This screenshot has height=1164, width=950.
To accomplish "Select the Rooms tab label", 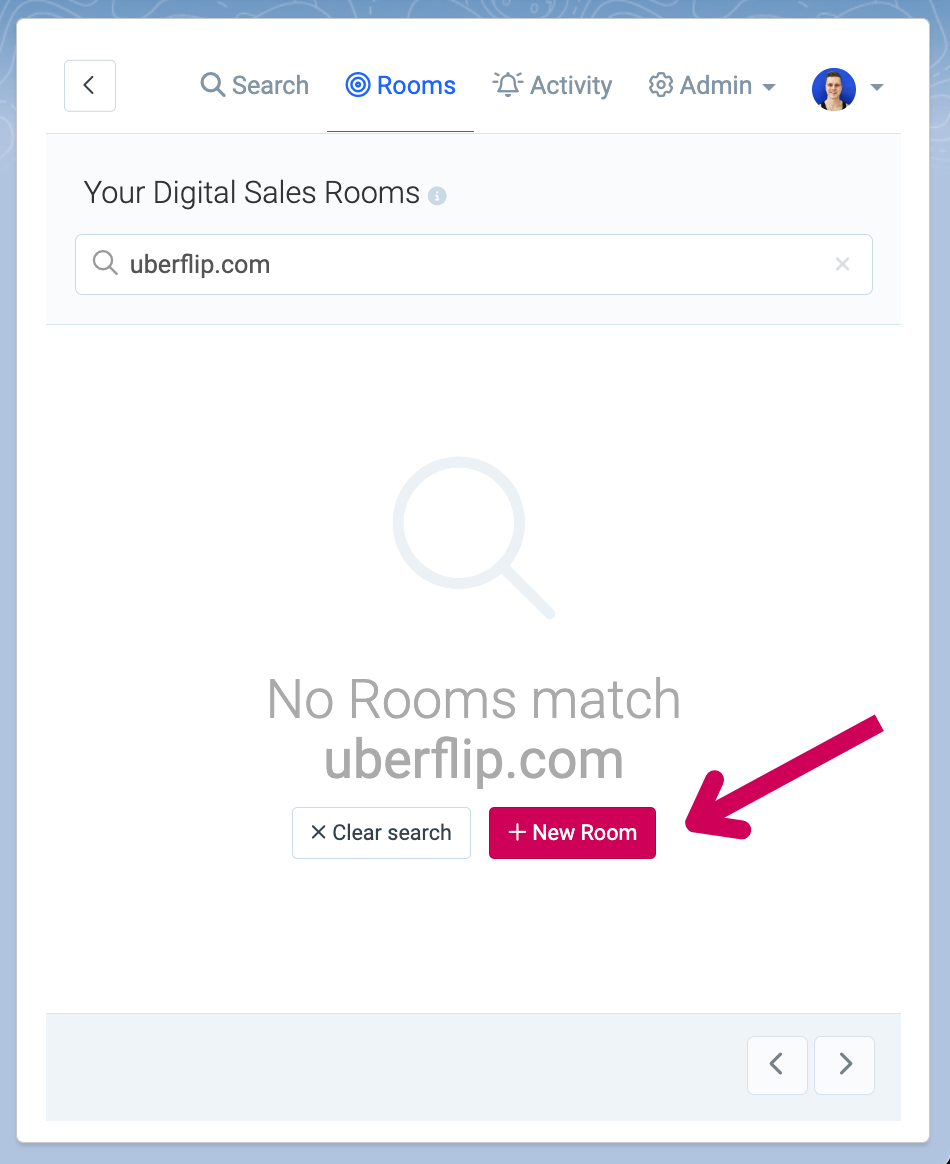I will pyautogui.click(x=416, y=85).
